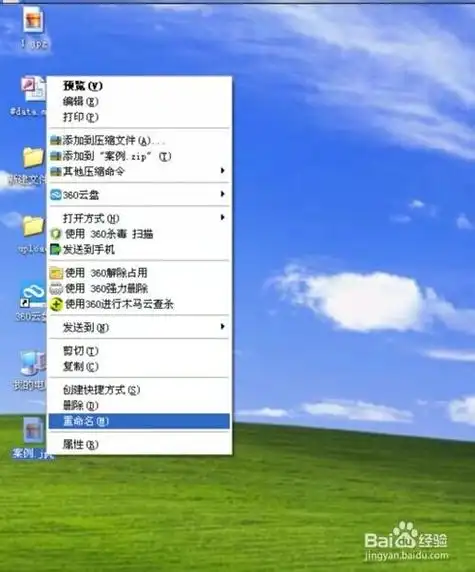Click the archive icon beside 添加到压缩文件

pos(56,141)
